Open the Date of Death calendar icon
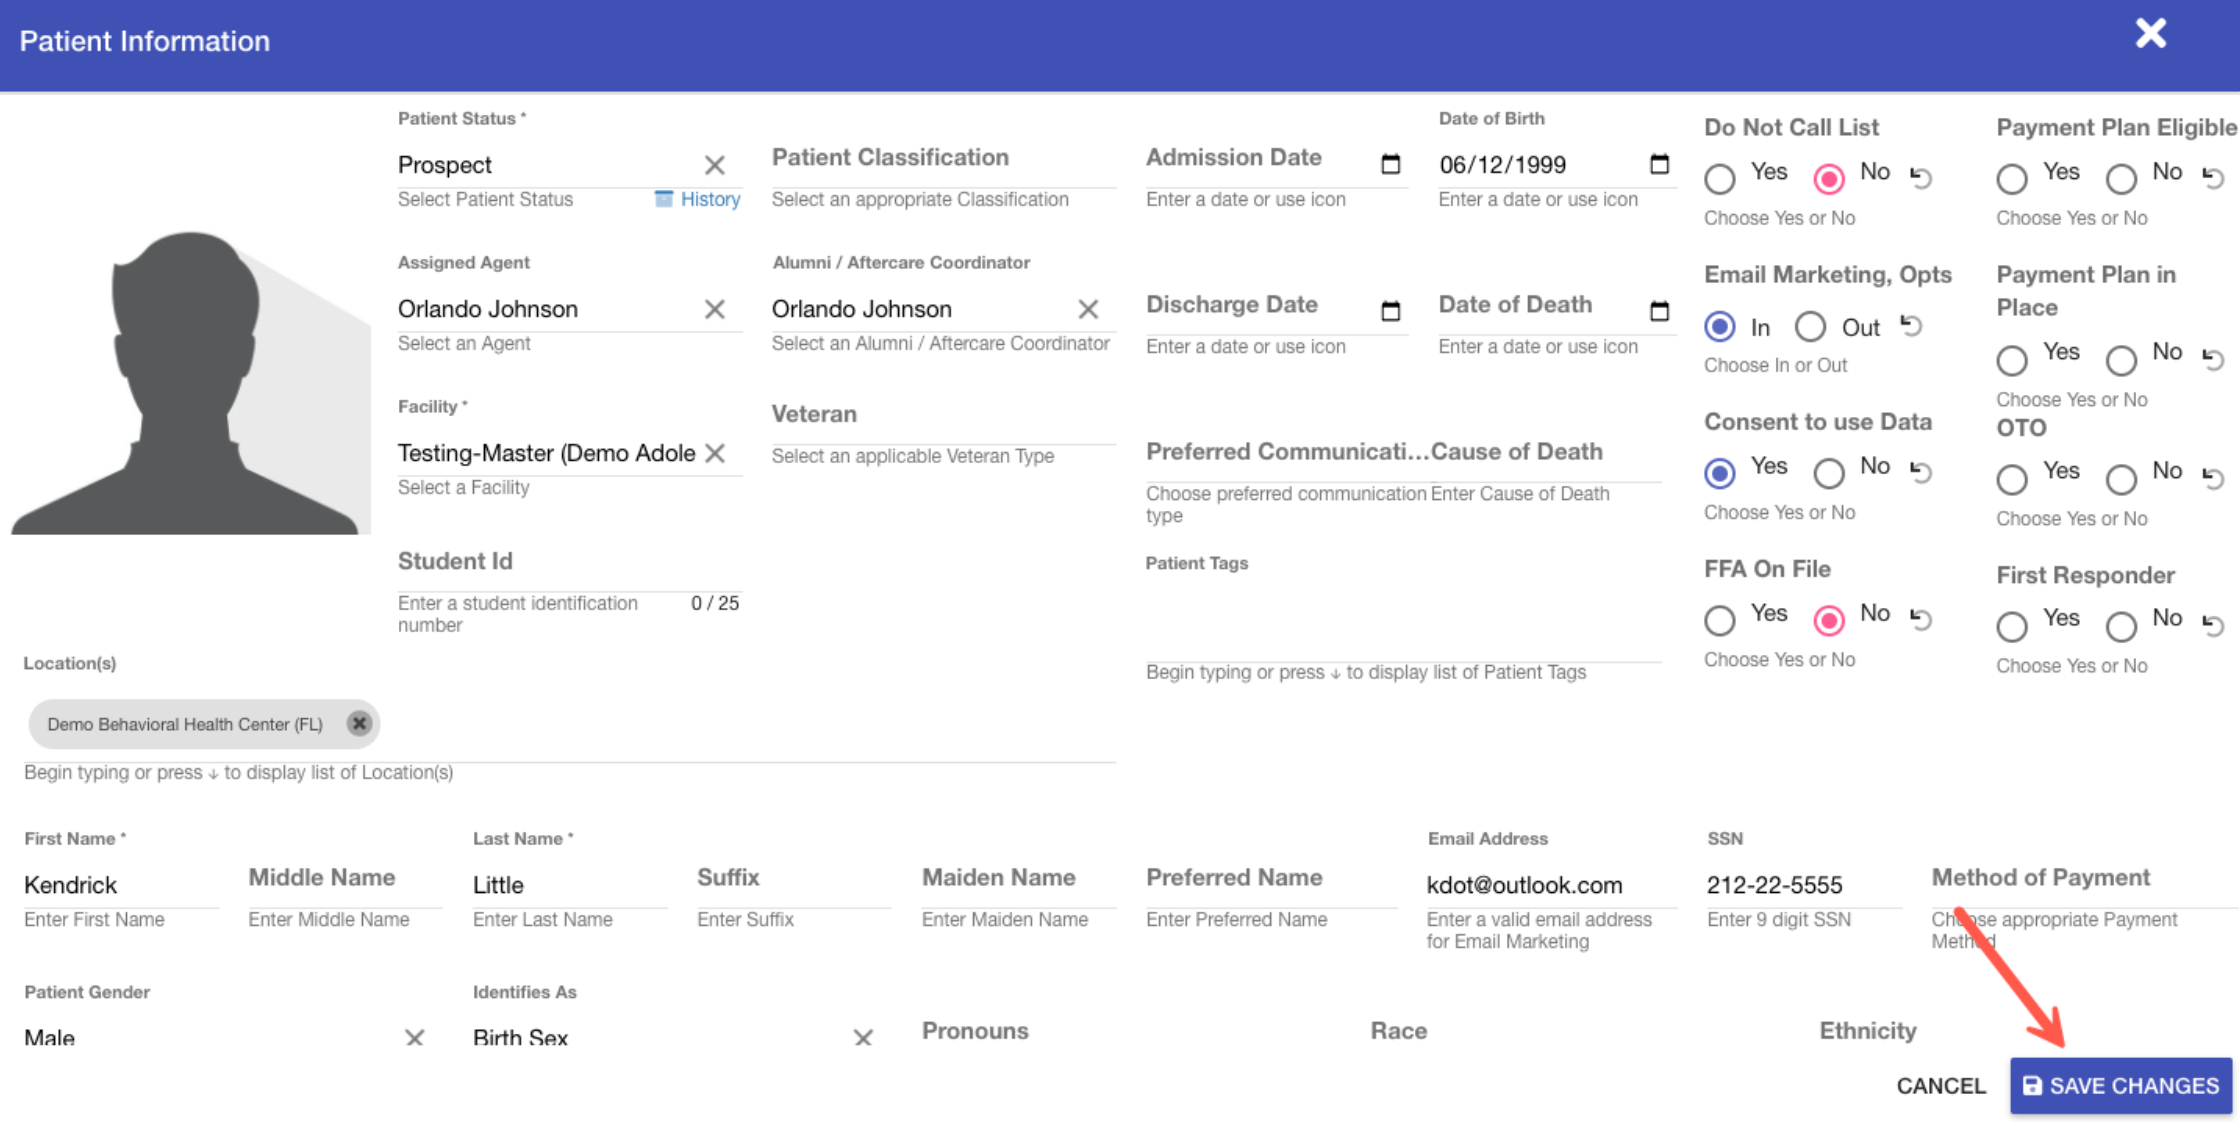The height and width of the screenshot is (1122, 2240). click(x=1659, y=311)
